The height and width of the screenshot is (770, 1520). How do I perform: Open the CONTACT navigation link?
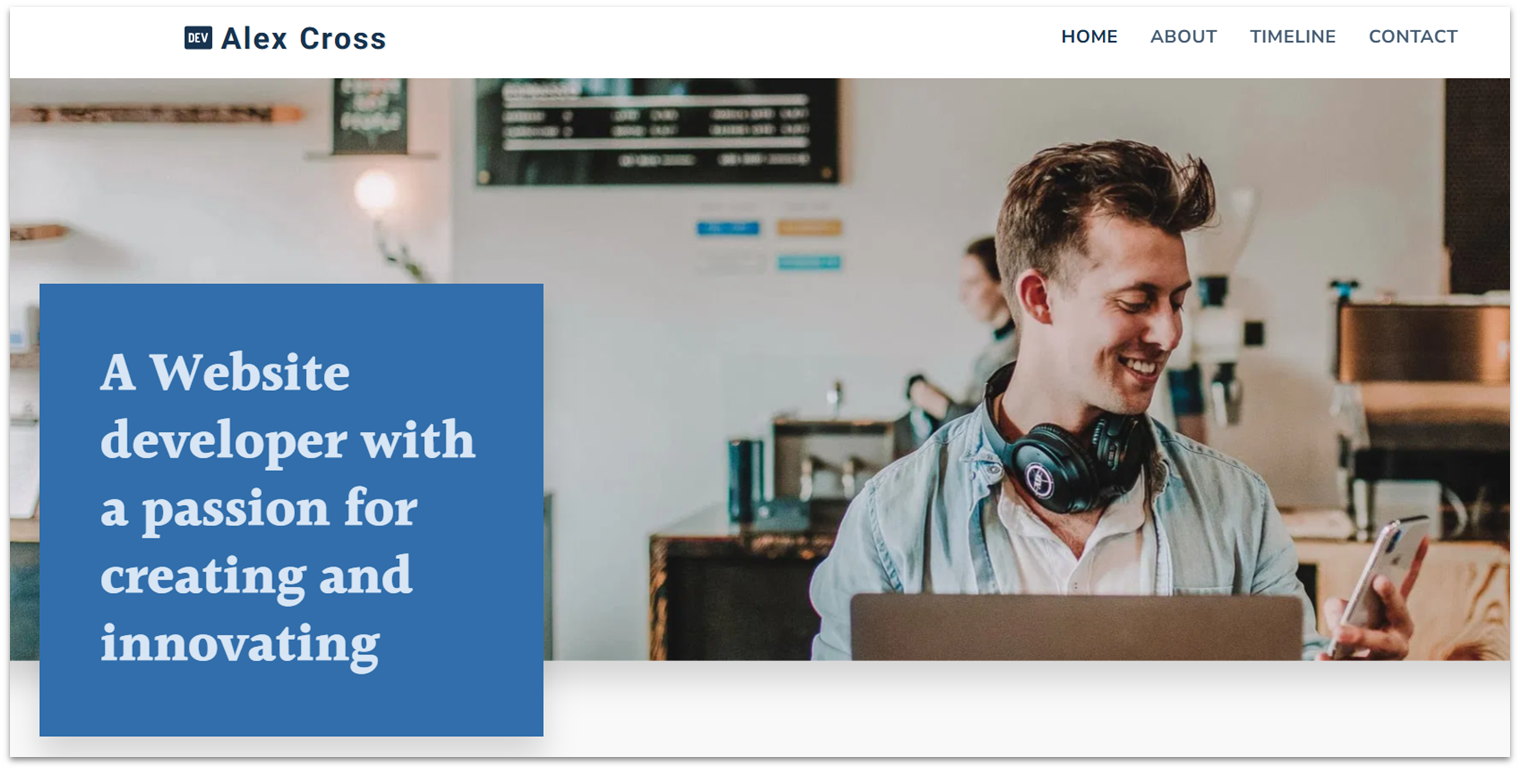click(x=1413, y=37)
